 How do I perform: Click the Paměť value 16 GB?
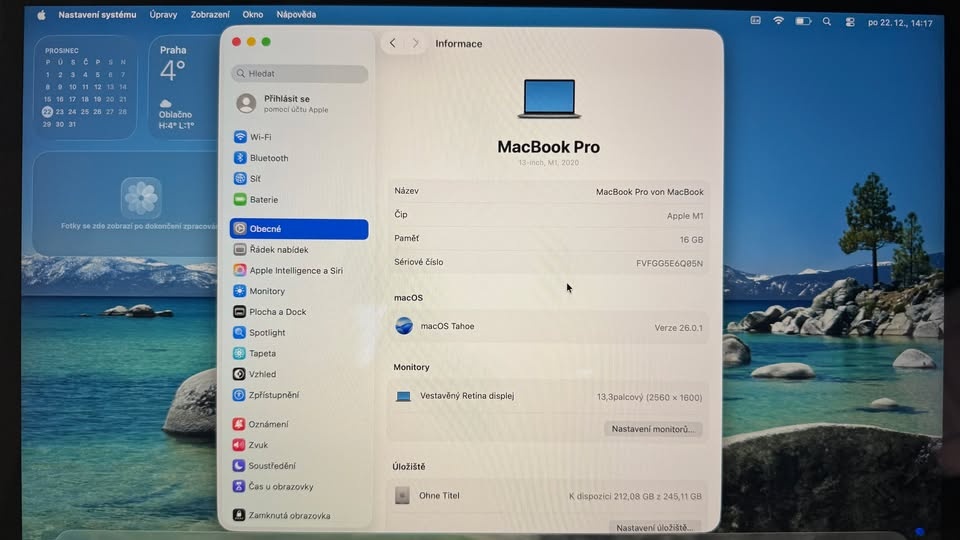point(691,239)
